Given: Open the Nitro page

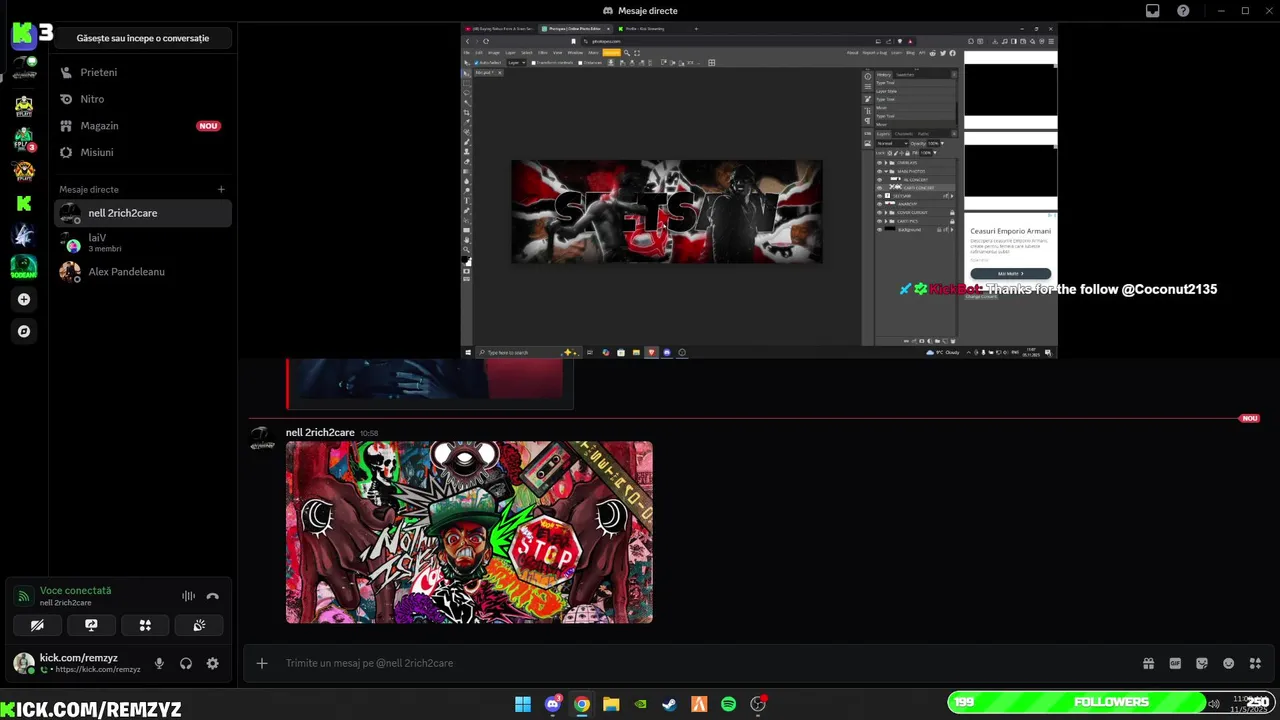Looking at the screenshot, I should [143, 99].
